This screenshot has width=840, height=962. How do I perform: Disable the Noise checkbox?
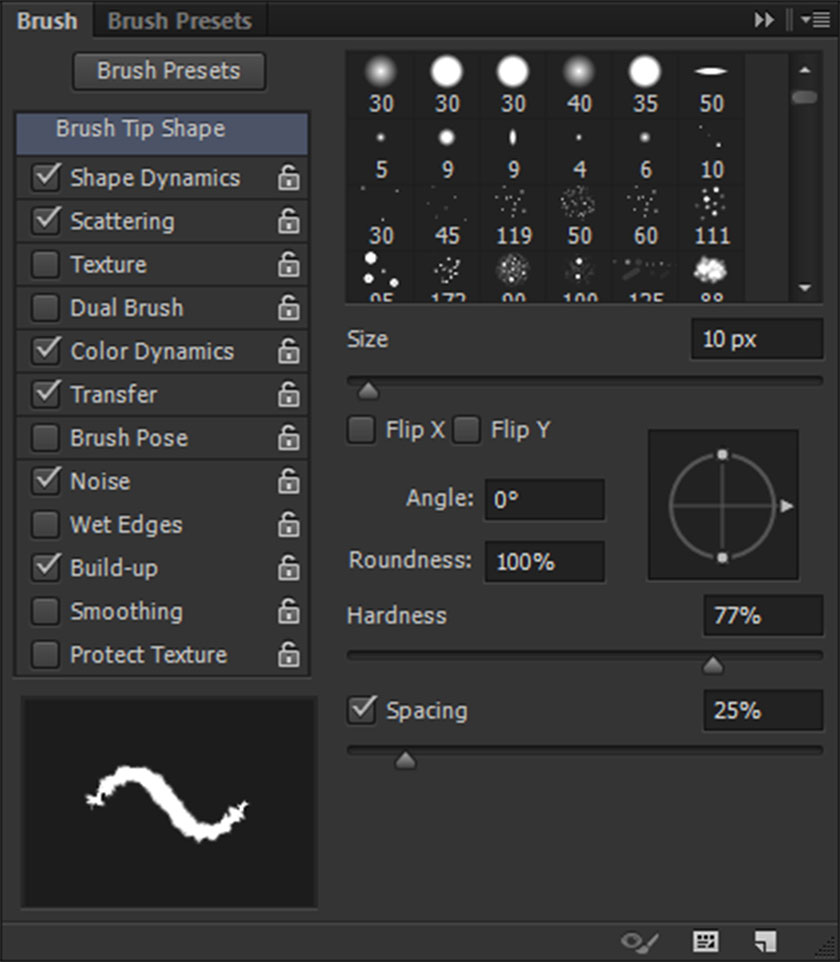(45, 481)
